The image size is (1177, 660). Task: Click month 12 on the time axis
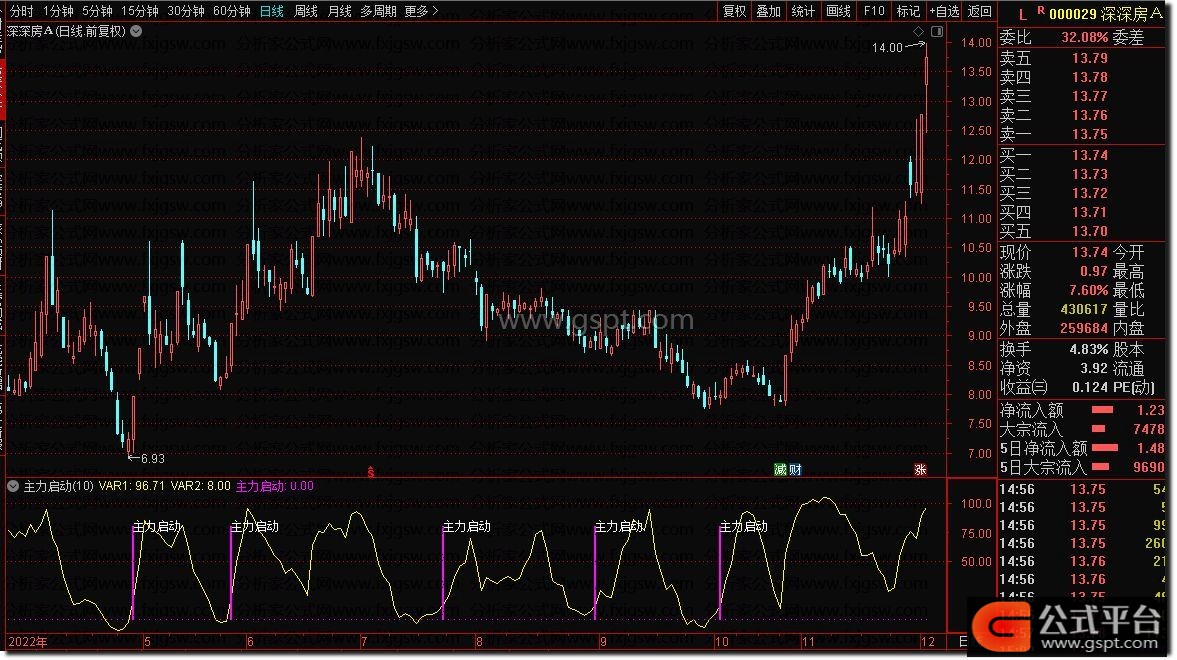(x=928, y=642)
